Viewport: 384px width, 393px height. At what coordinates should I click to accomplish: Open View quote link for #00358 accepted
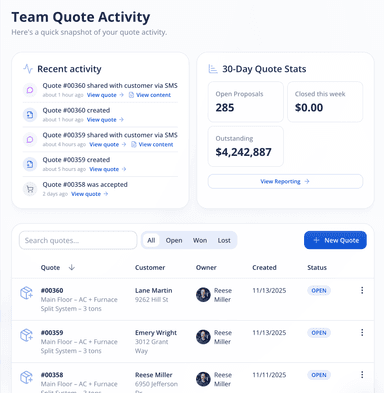[90, 194]
